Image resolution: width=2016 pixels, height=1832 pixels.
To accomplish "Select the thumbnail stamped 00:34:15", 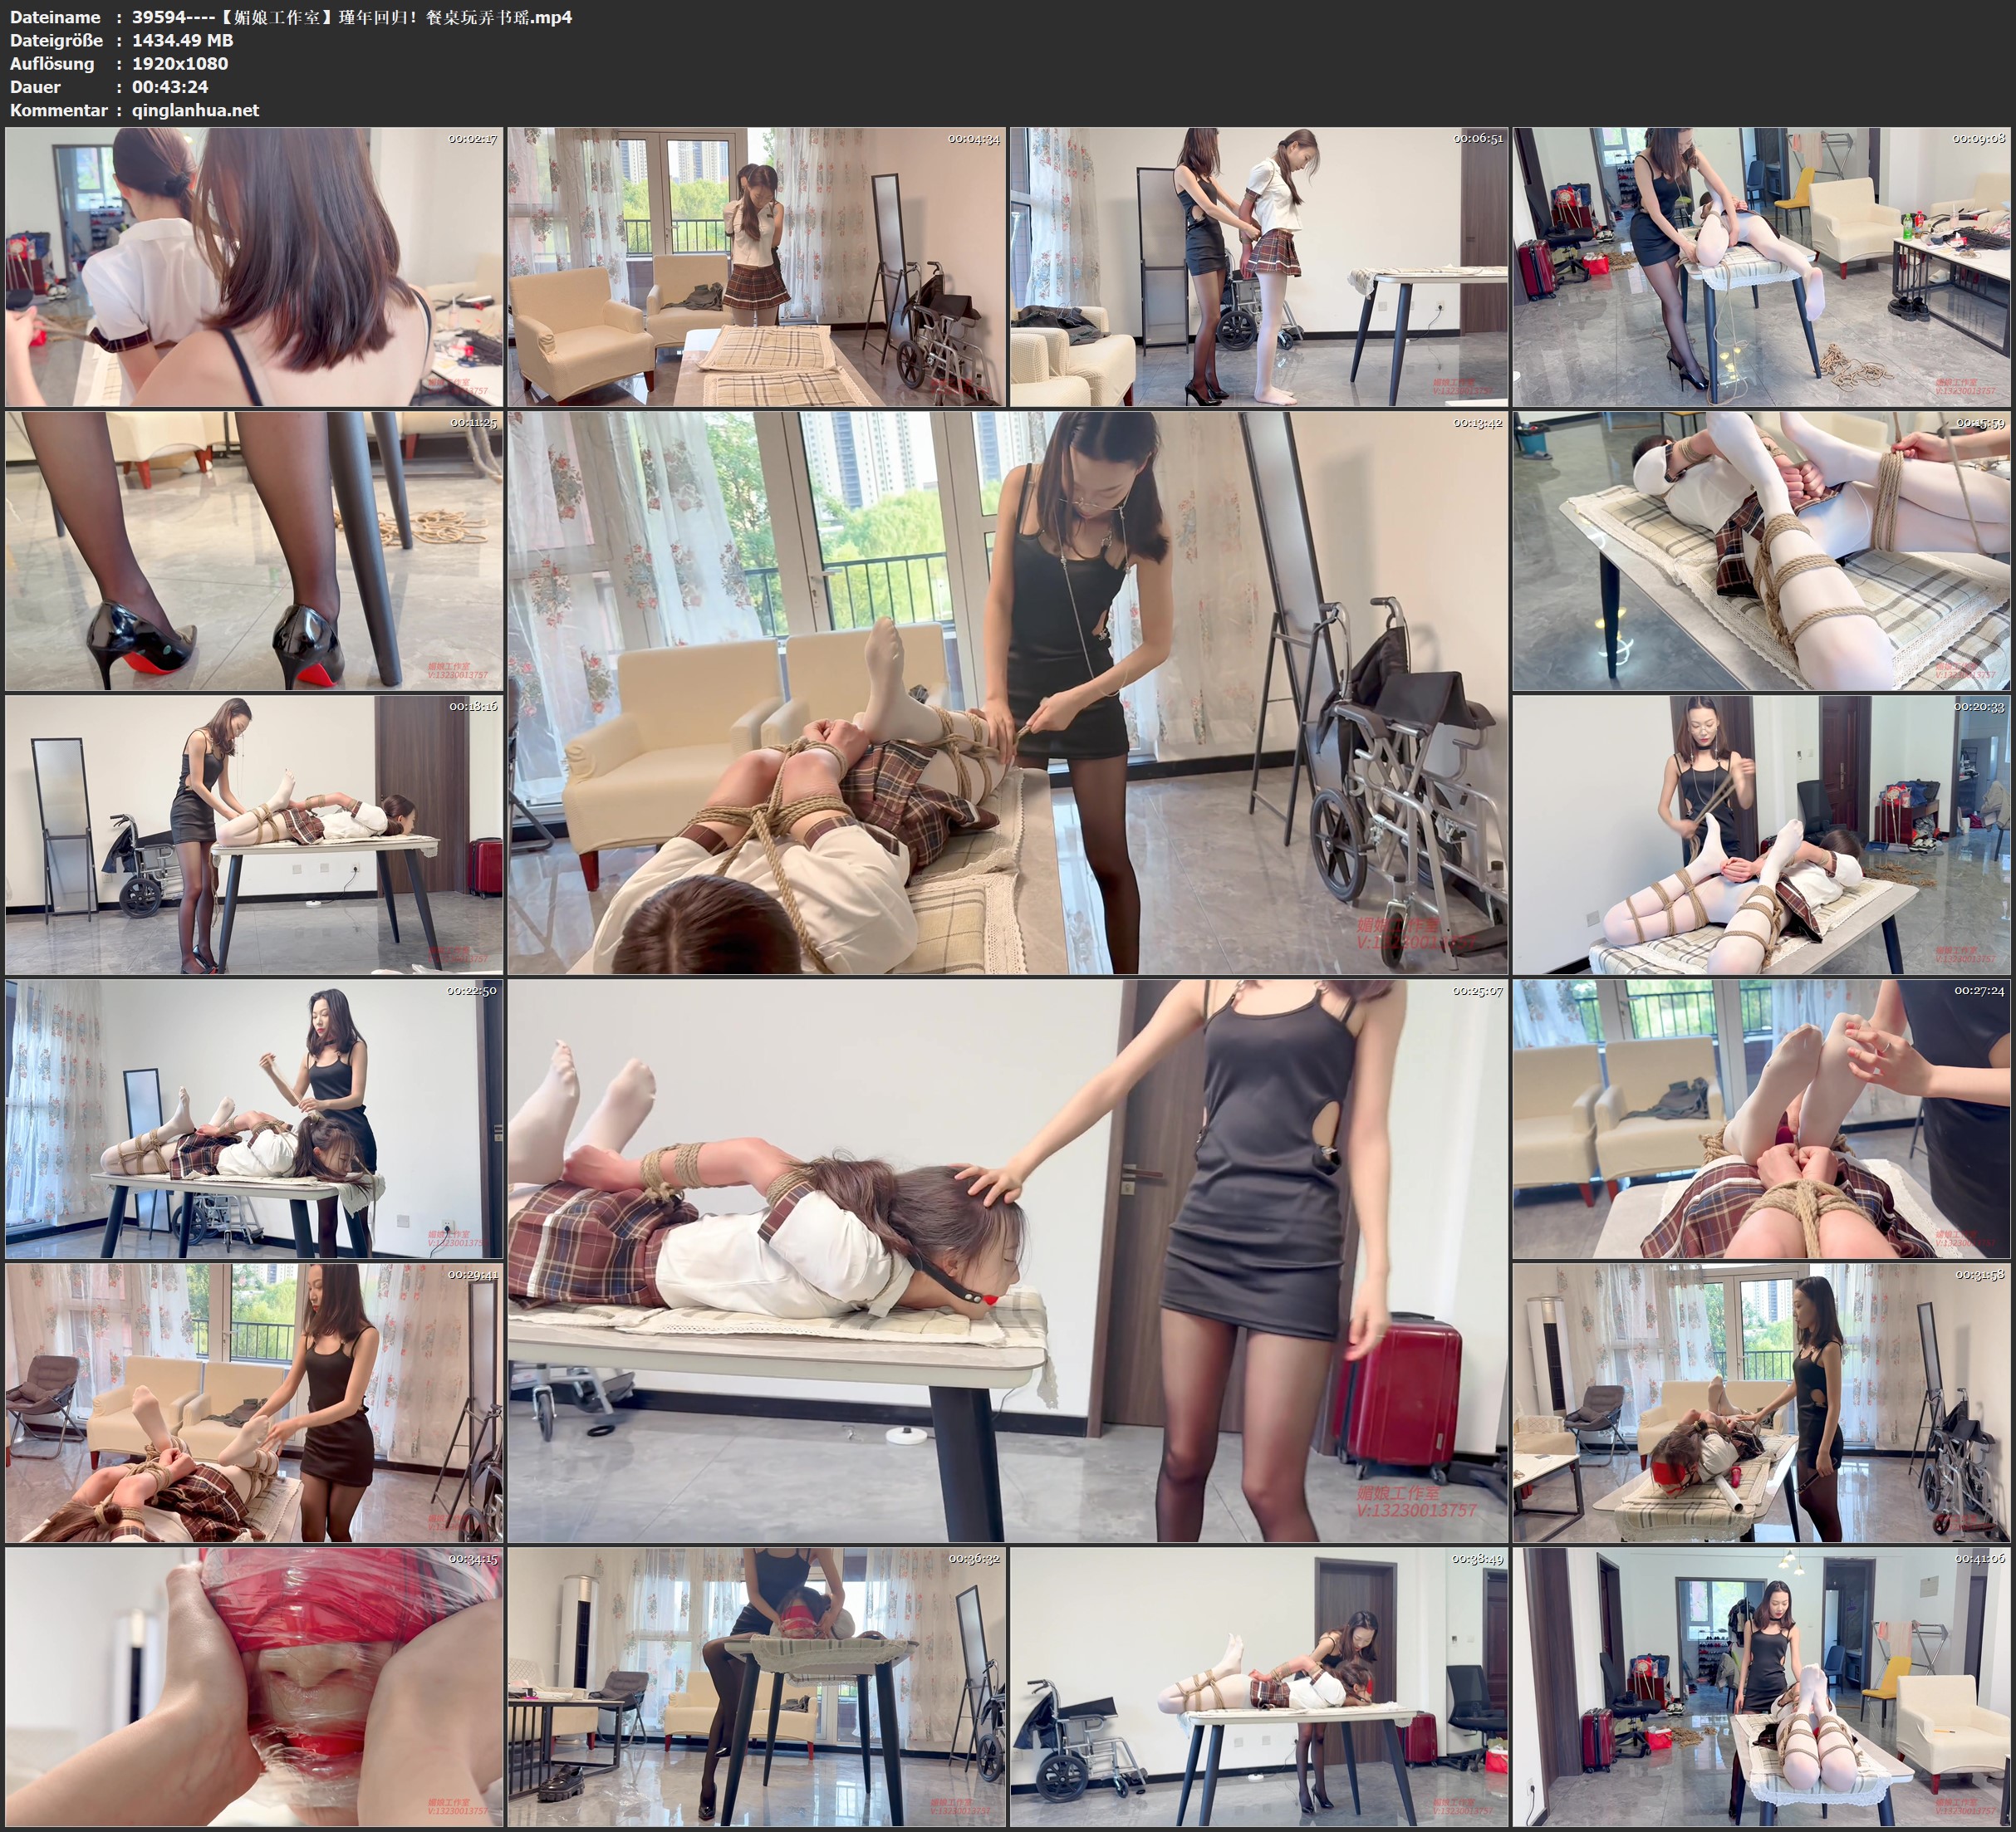I will pyautogui.click(x=254, y=1686).
